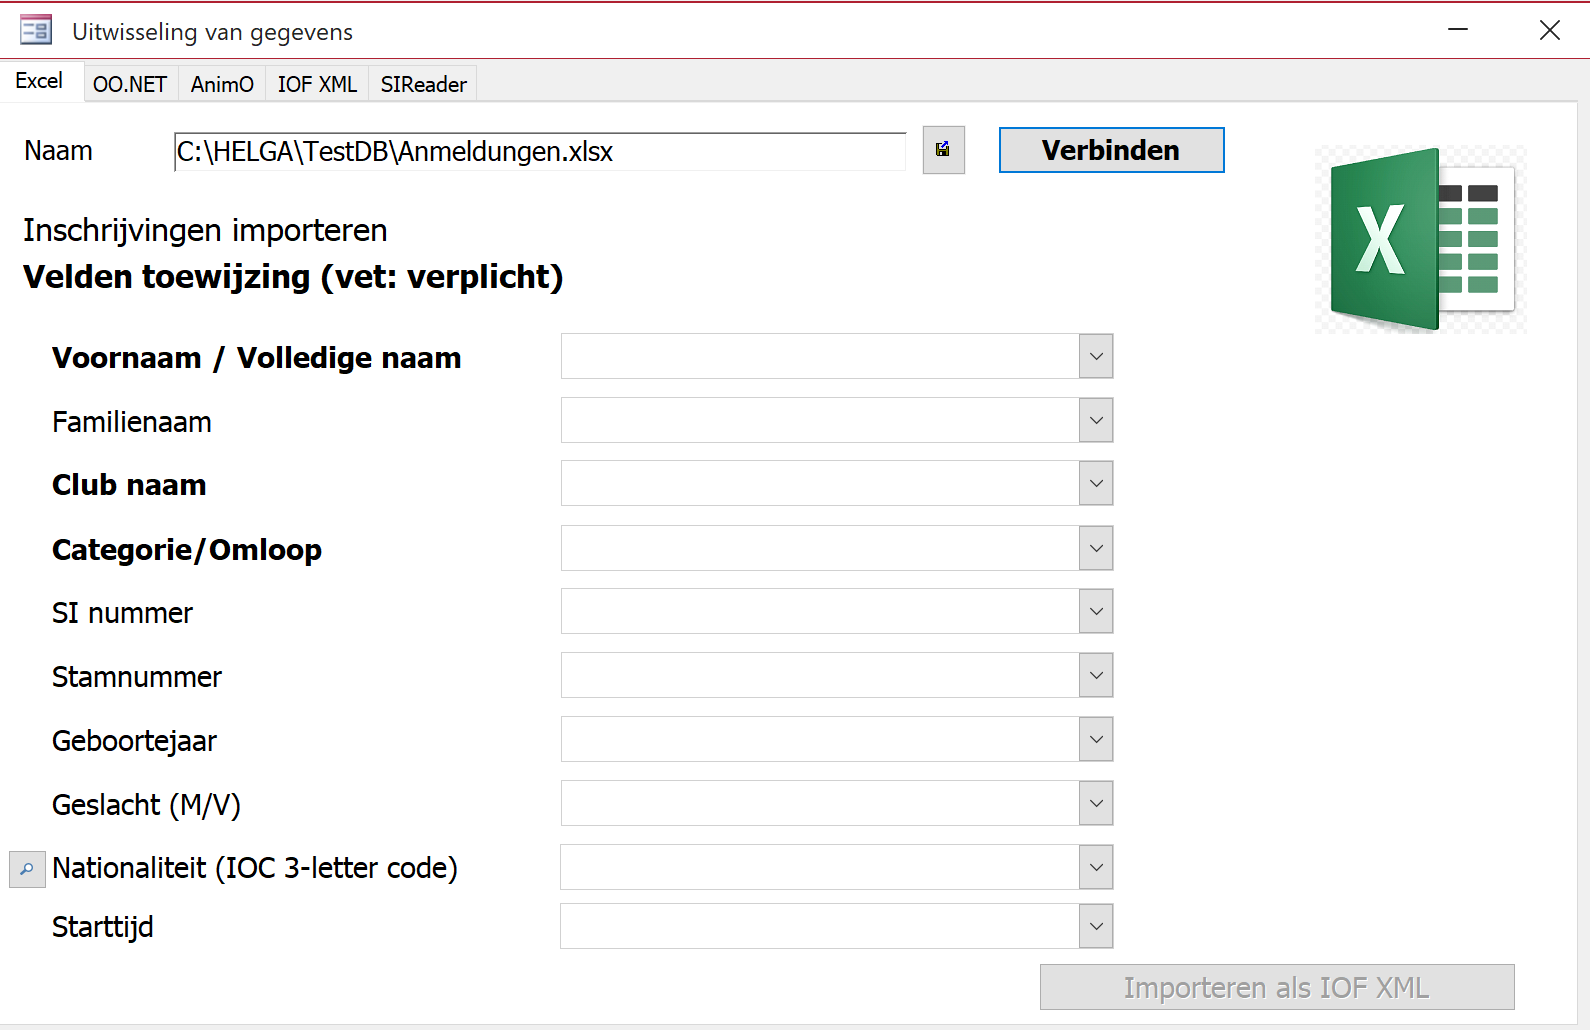Click into the Naam file path field

[540, 152]
